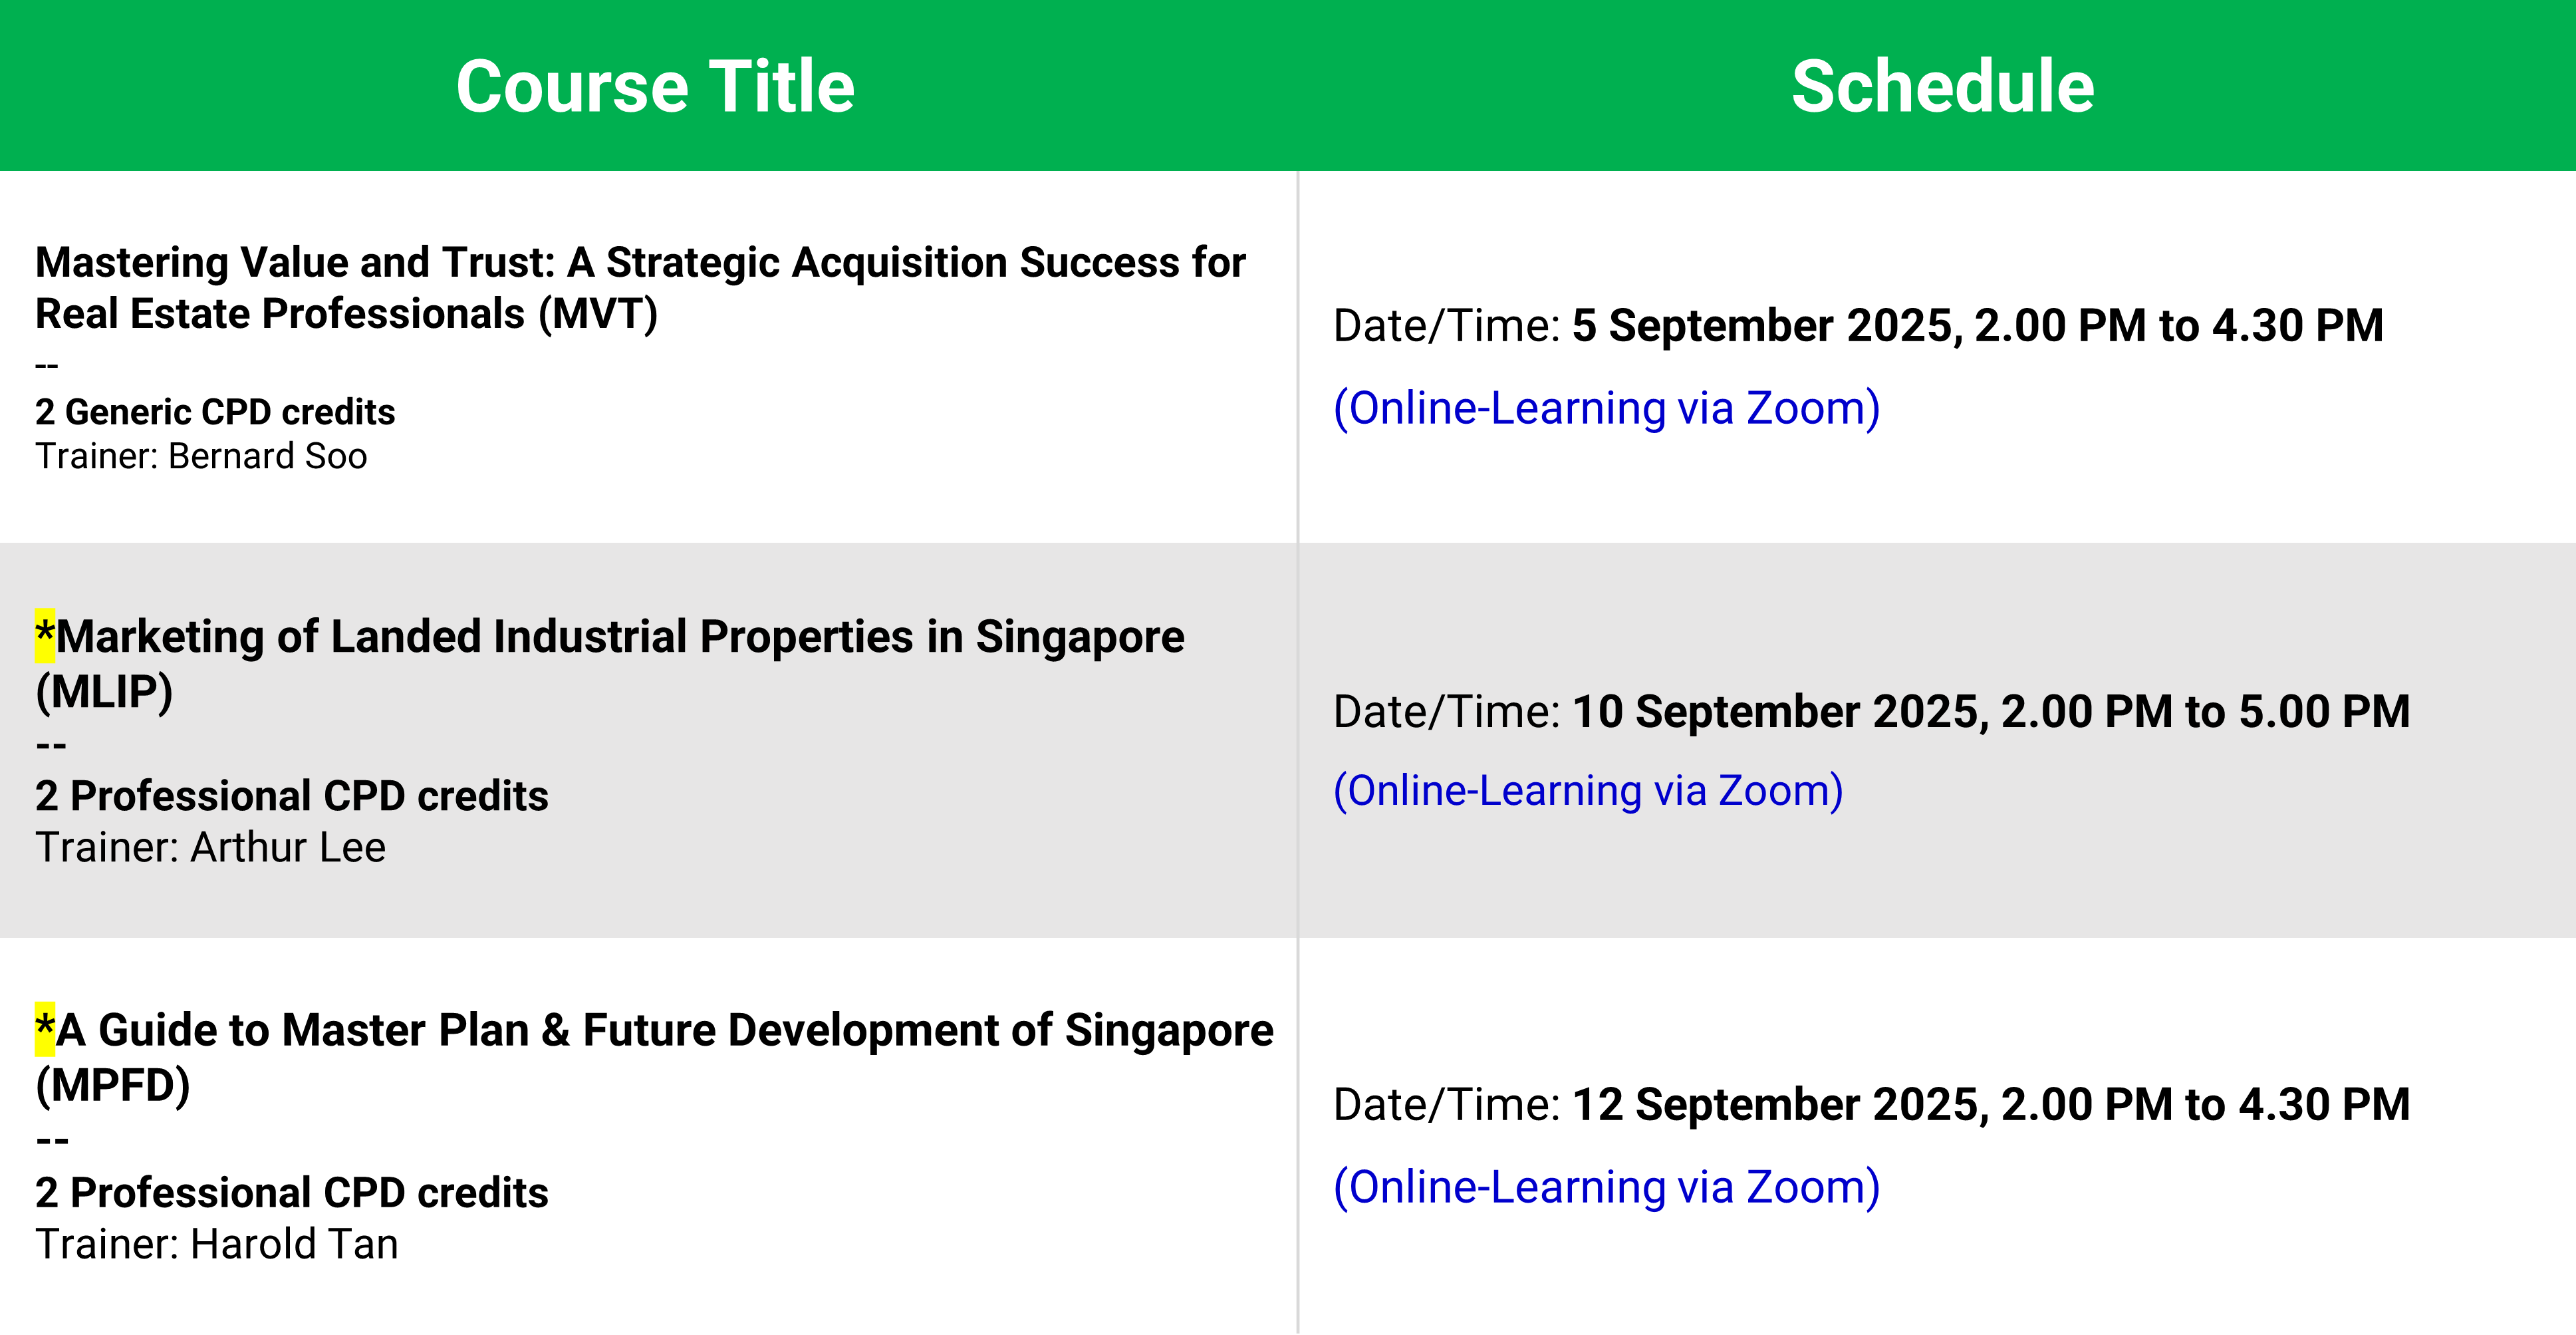
Task: Click the Schedule column header
Action: click(1942, 87)
